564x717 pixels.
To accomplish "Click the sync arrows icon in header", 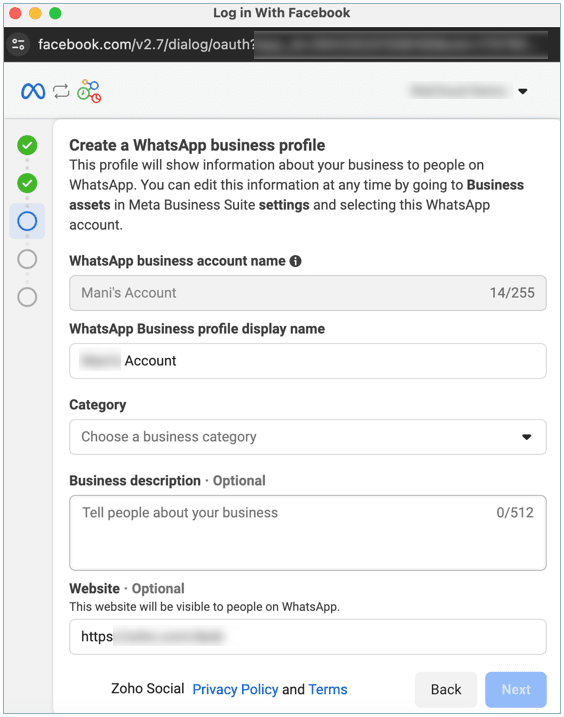I will [x=61, y=91].
